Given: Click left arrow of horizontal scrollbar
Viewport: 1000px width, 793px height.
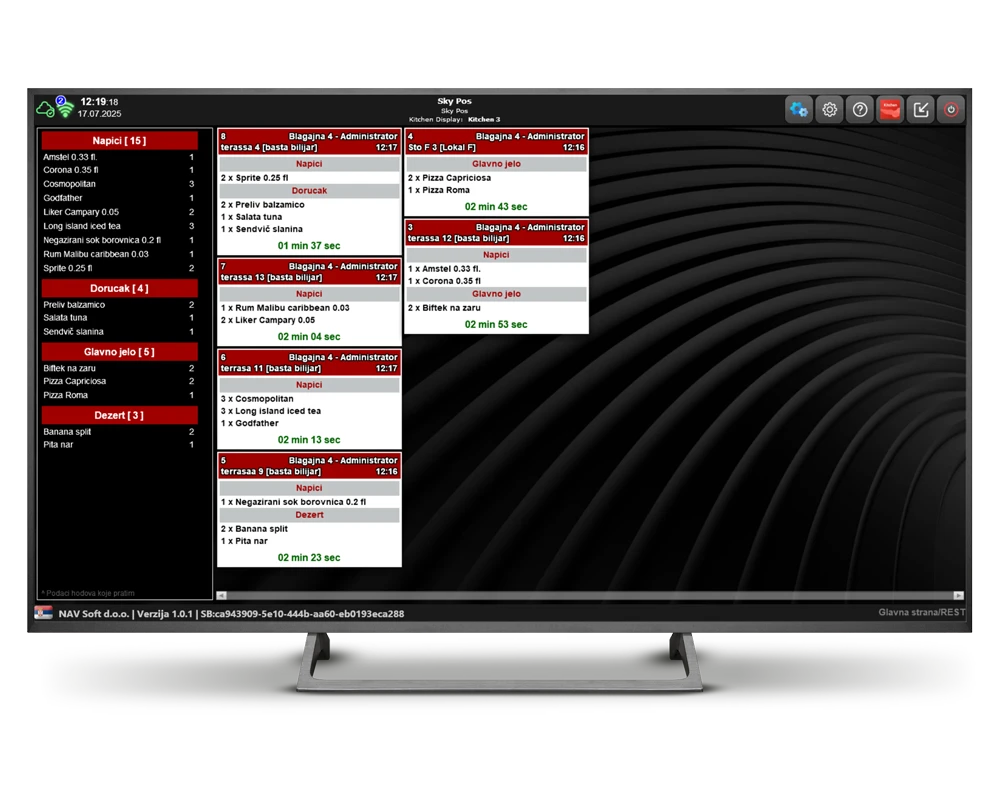Looking at the screenshot, I should (222, 596).
